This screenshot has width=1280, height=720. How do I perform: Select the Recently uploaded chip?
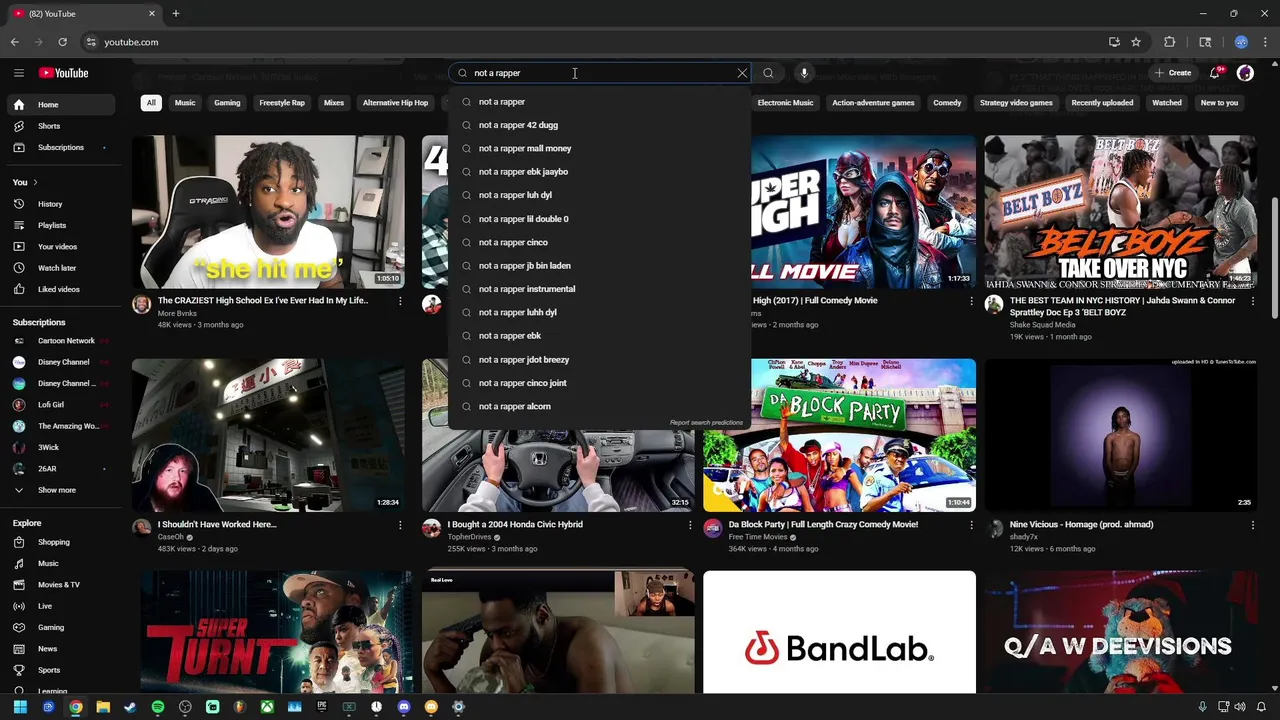point(1102,103)
